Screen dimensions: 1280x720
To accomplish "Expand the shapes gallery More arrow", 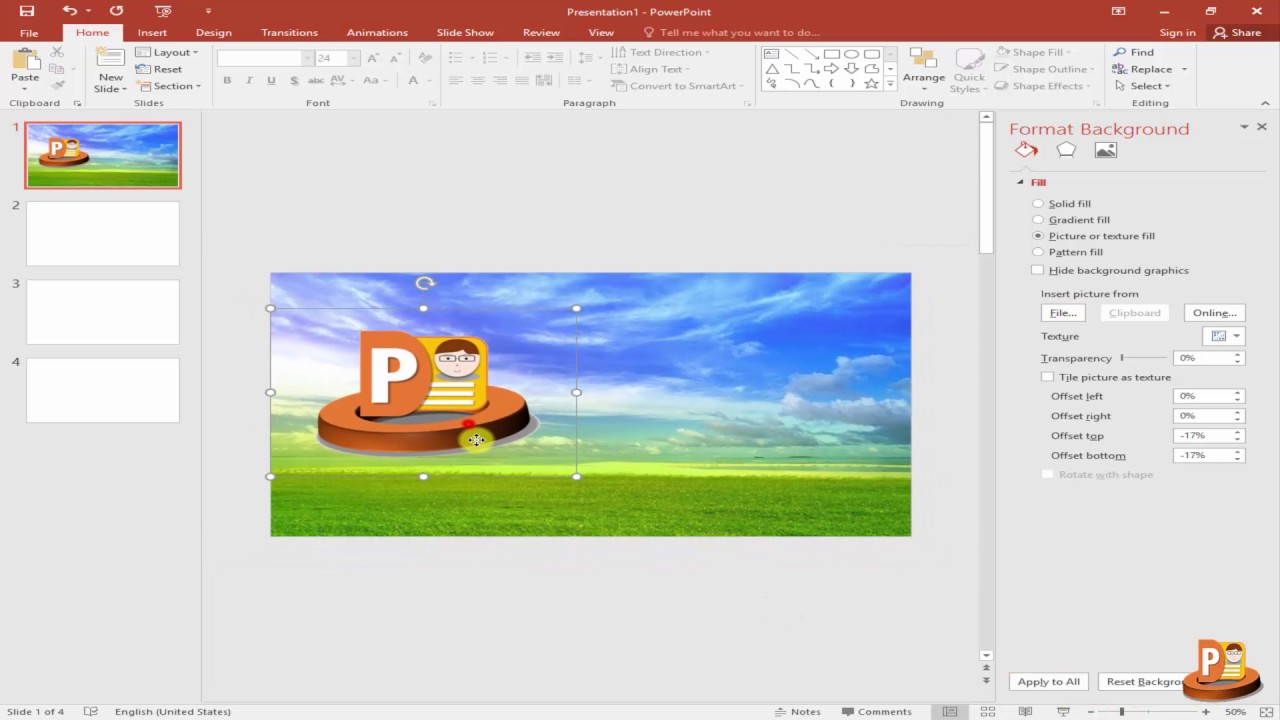I will pyautogui.click(x=890, y=86).
